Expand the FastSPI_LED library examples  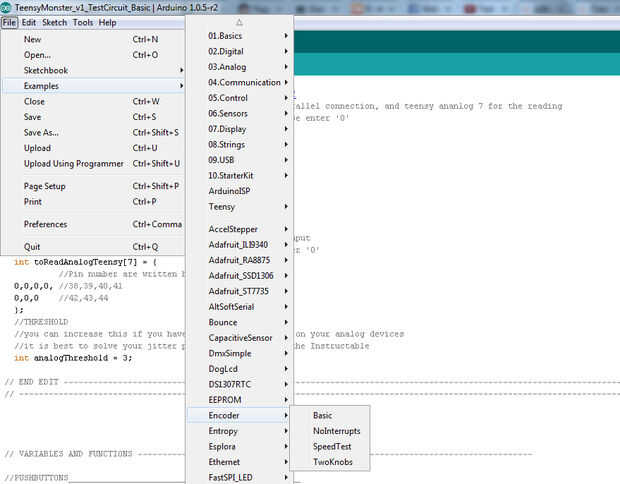[x=239, y=477]
